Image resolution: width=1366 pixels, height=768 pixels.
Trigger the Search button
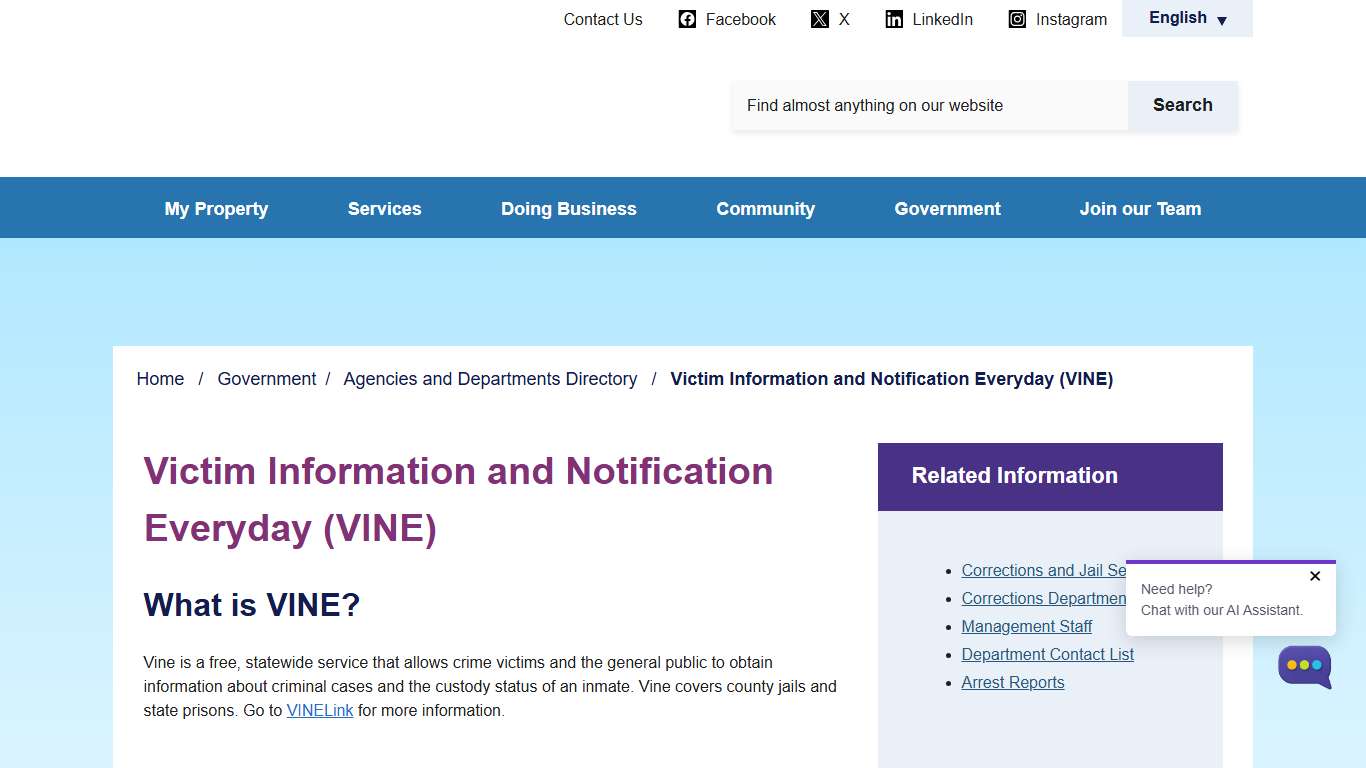1182,104
